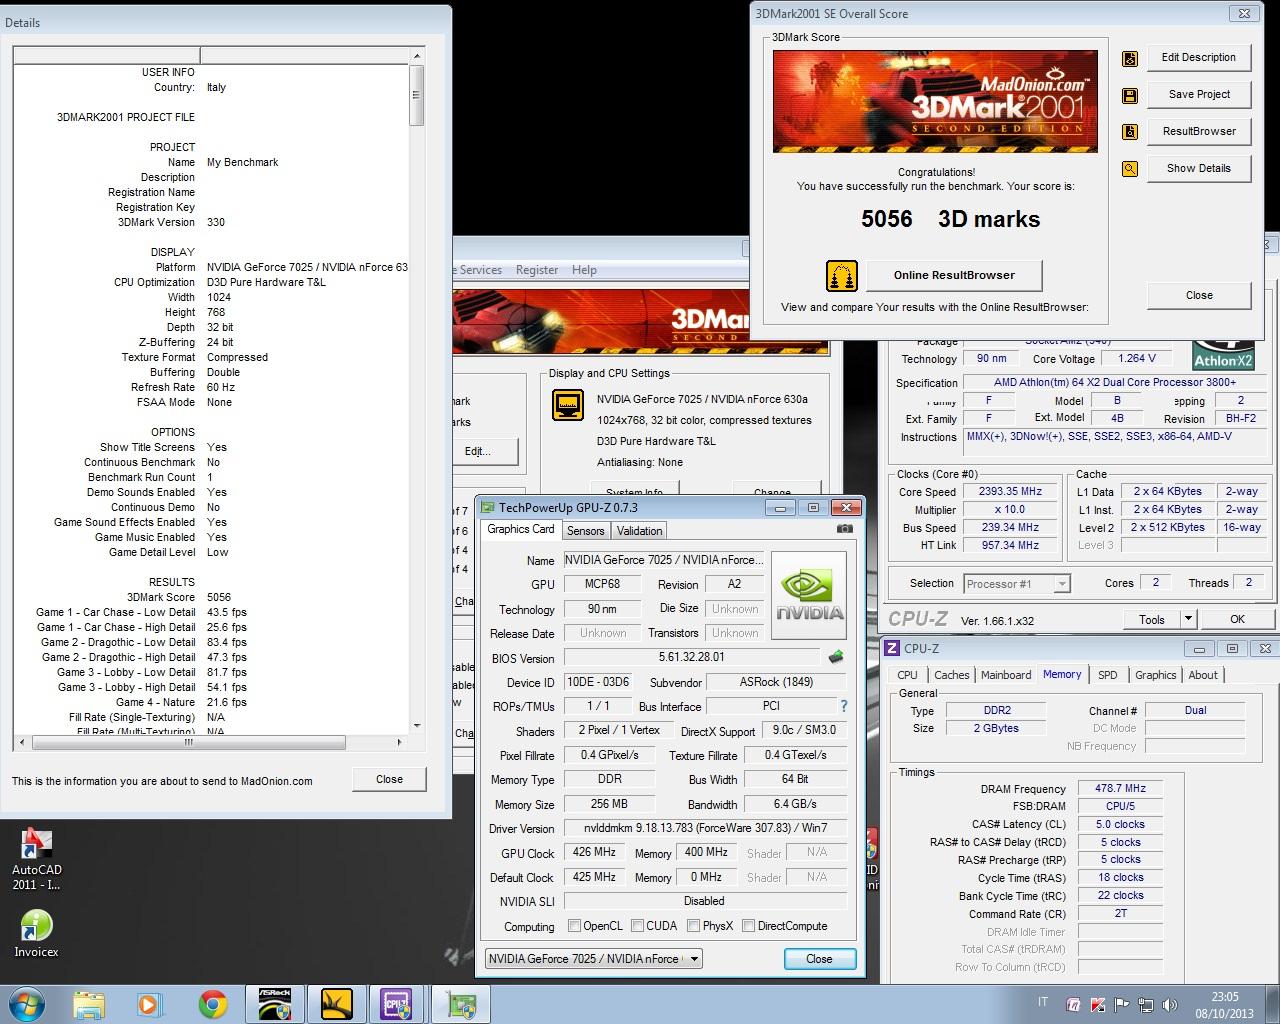The image size is (1280, 1024).
Task: Click the BIOS save chip icon in GPU-Z
Action: [x=836, y=657]
